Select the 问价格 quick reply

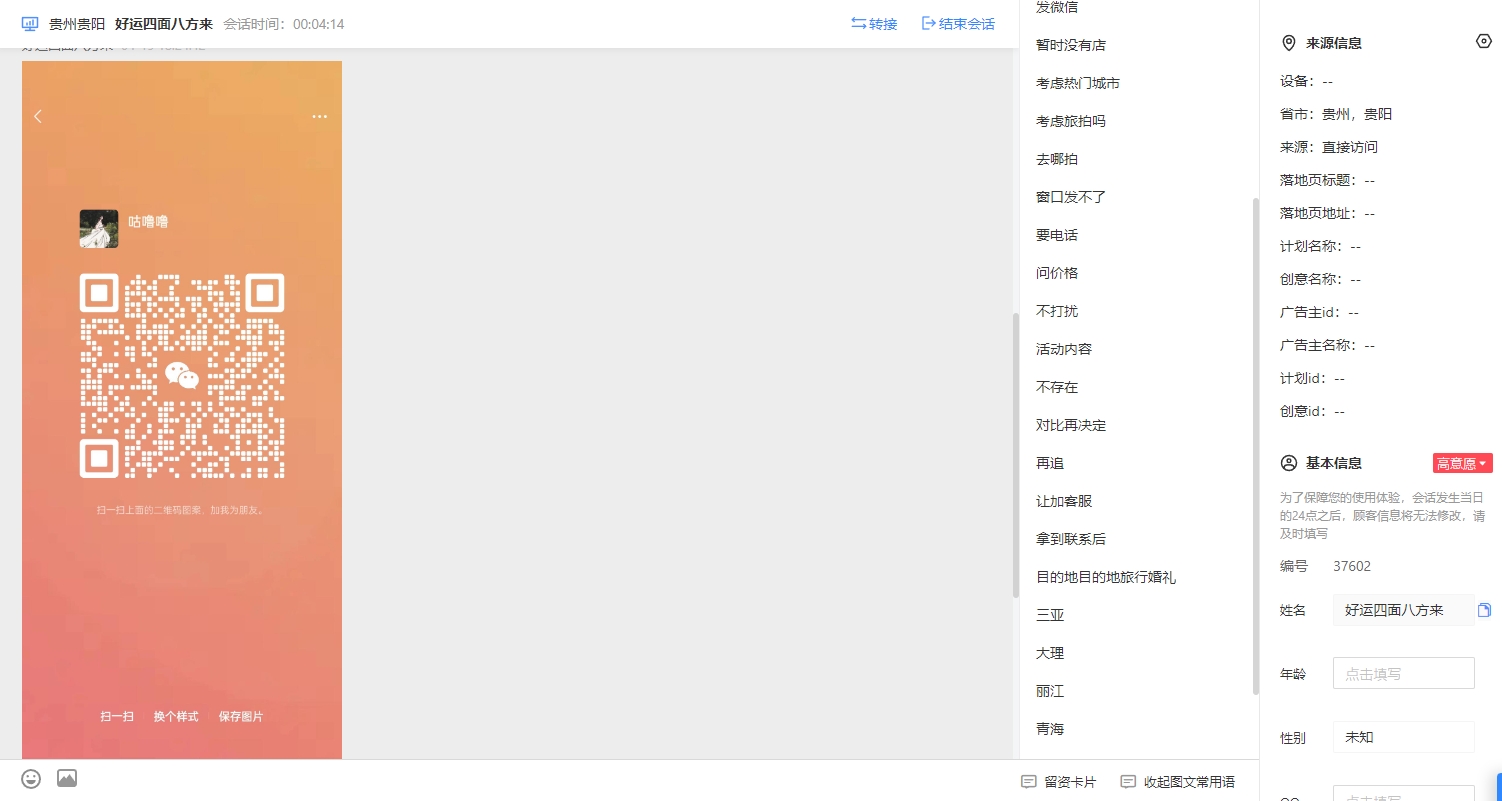click(x=1057, y=273)
